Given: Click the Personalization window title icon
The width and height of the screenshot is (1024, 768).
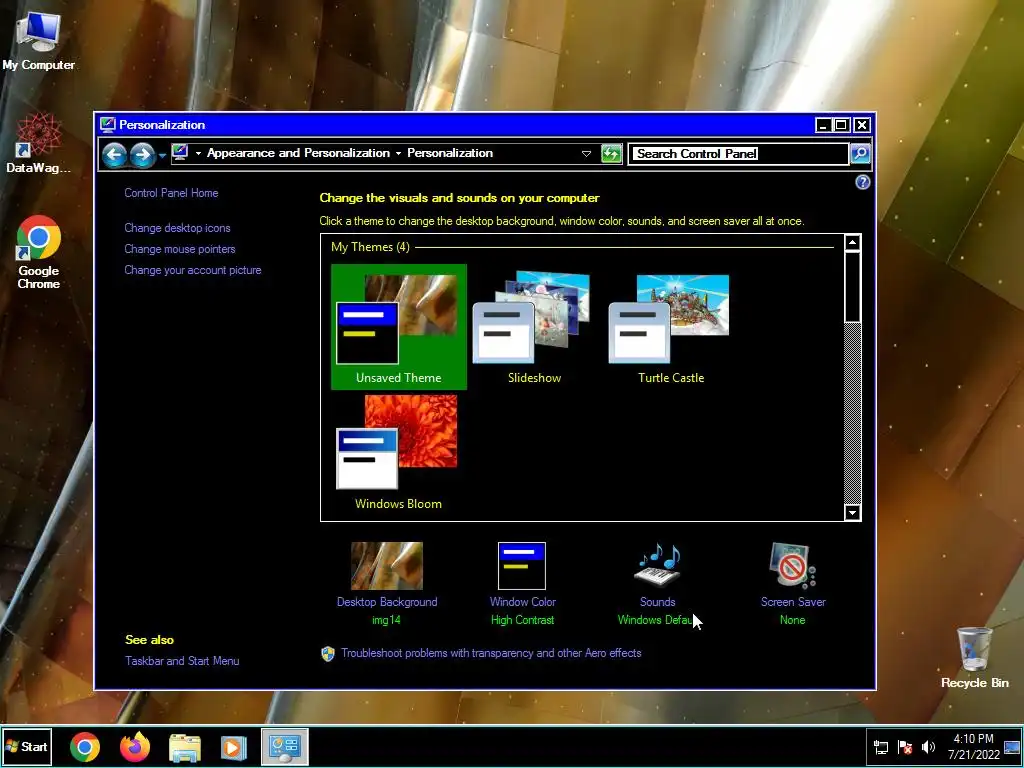Looking at the screenshot, I should pos(108,125).
